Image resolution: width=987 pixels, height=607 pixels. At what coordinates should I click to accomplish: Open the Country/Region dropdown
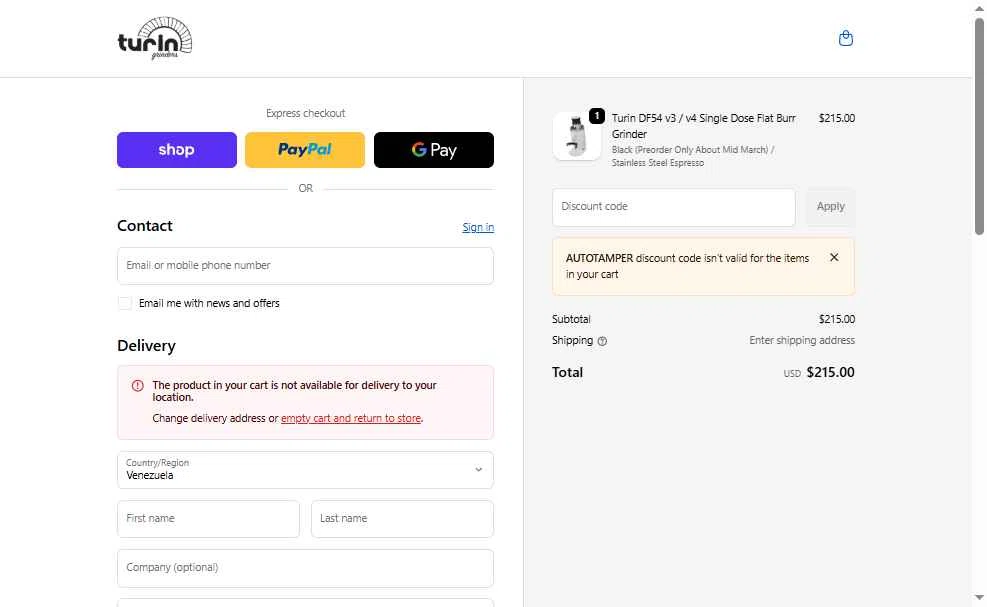click(305, 470)
